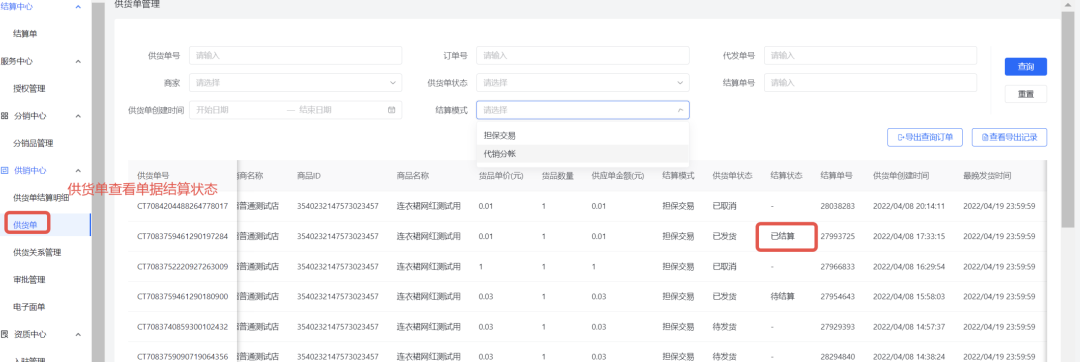Click the 查看导出记录 button

[x=1009, y=138]
